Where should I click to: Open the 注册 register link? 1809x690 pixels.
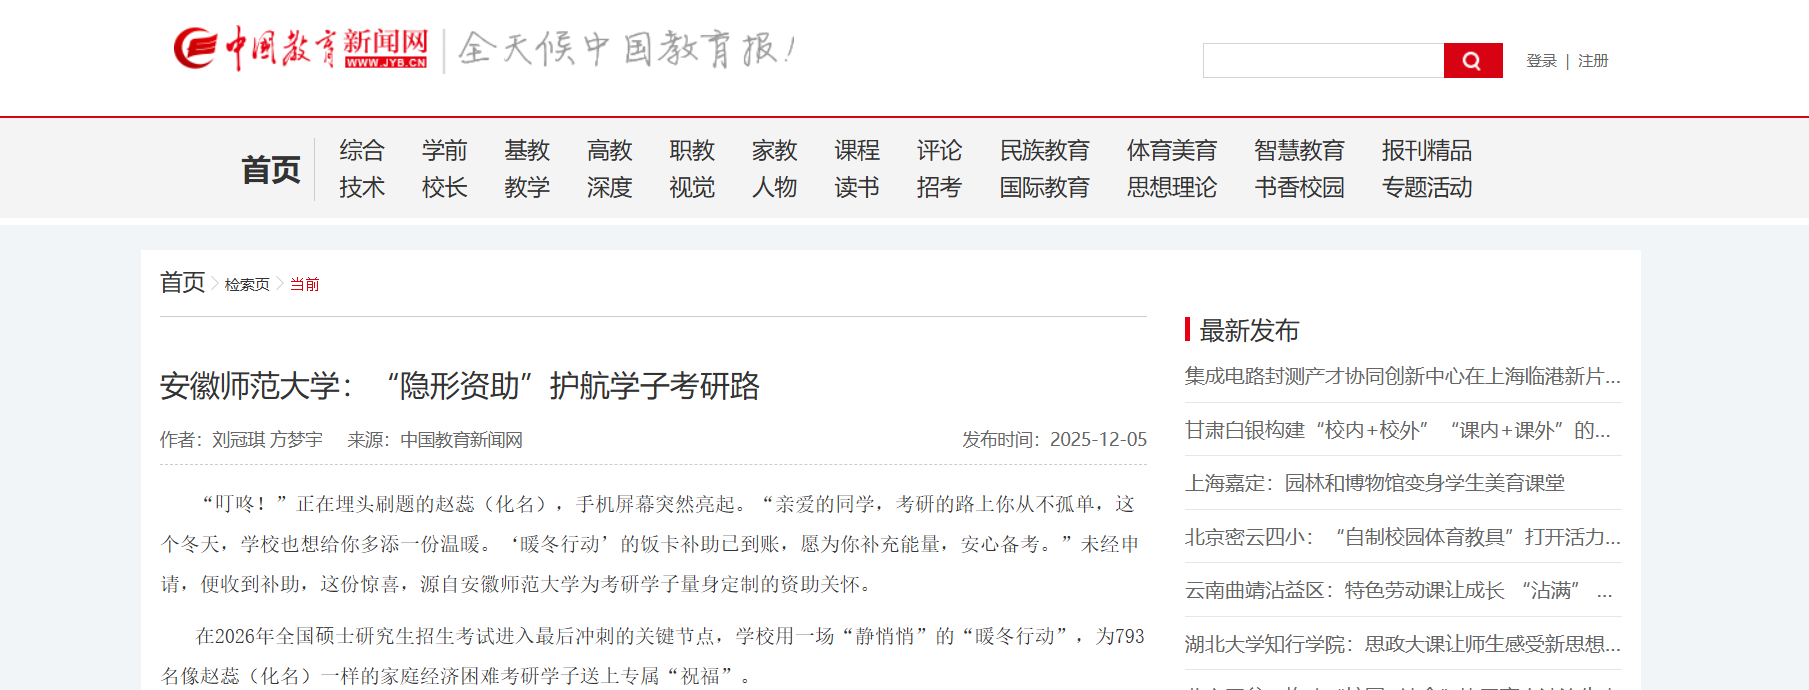pyautogui.click(x=1593, y=61)
